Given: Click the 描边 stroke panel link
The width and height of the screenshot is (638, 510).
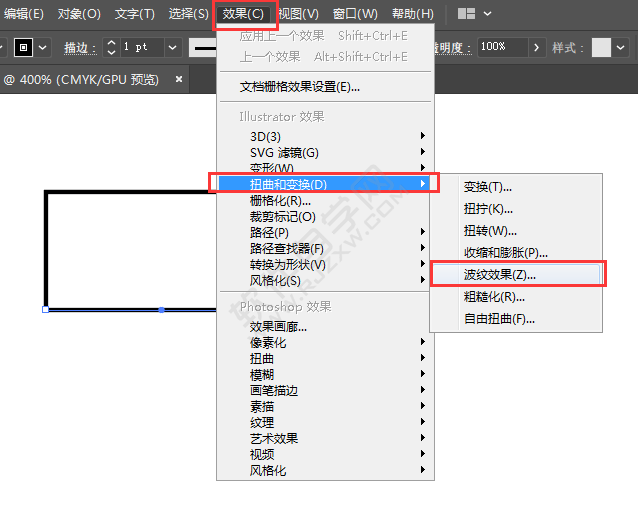Looking at the screenshot, I should (x=80, y=48).
